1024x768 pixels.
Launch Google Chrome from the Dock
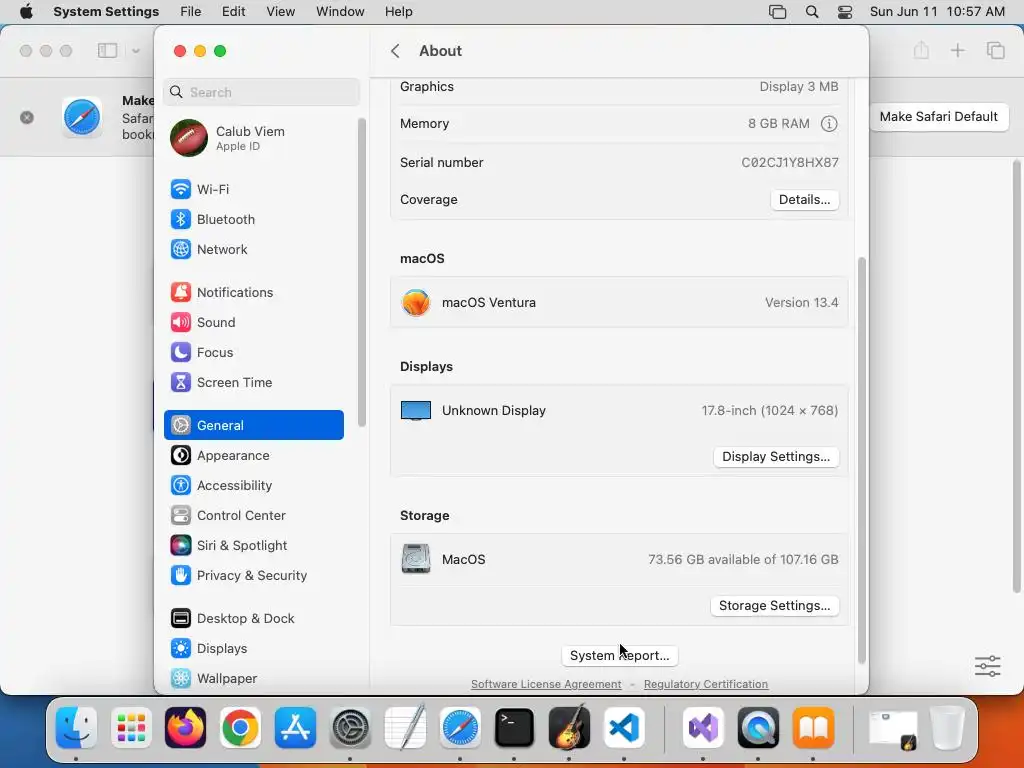tap(240, 728)
